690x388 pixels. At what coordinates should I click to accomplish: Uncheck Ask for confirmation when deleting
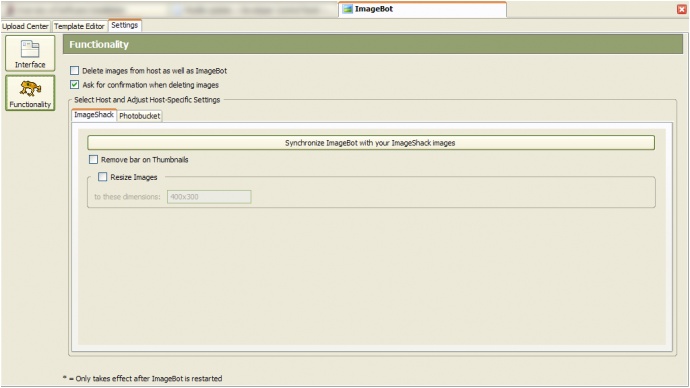[x=75, y=84]
